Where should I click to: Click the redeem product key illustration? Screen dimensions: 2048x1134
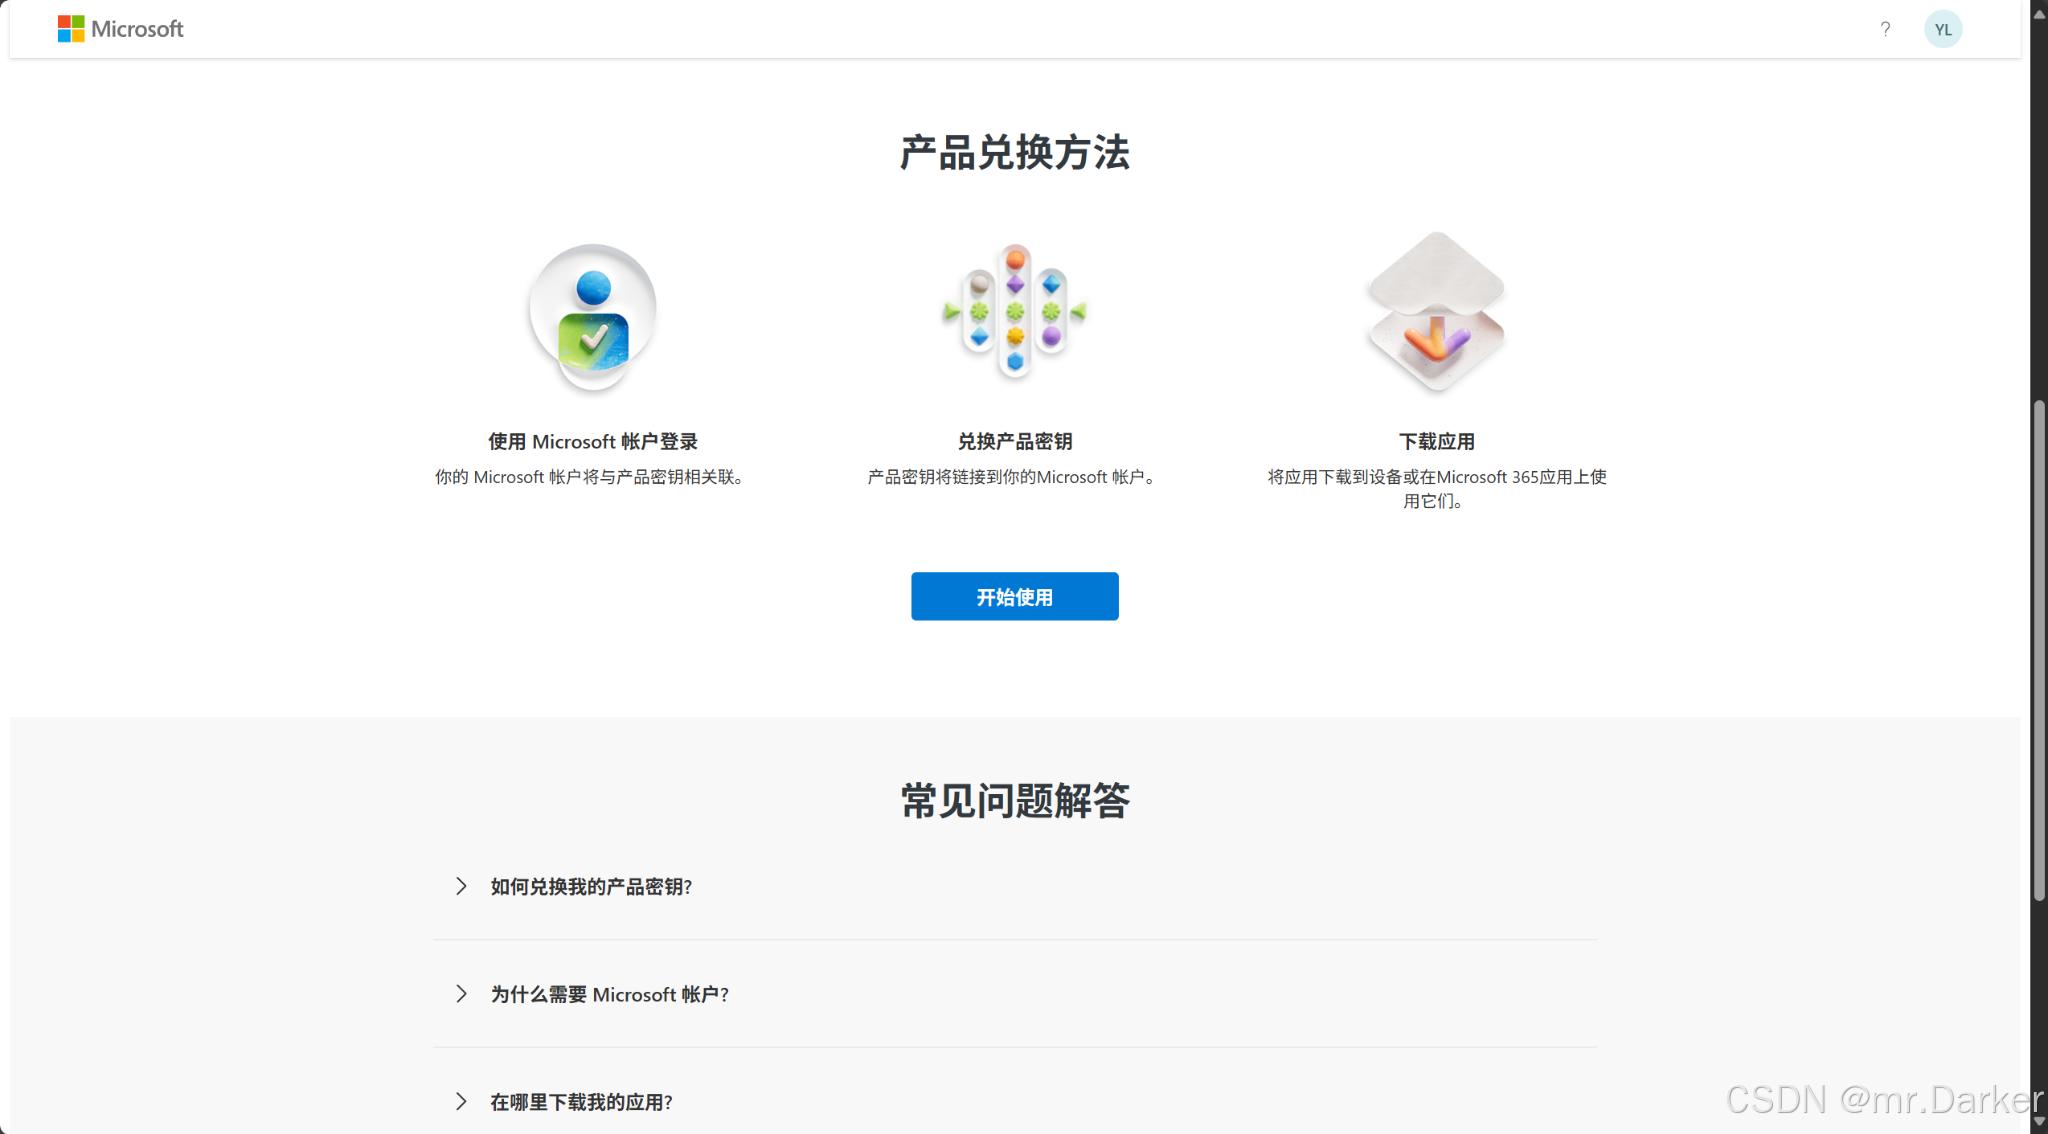pos(1014,311)
